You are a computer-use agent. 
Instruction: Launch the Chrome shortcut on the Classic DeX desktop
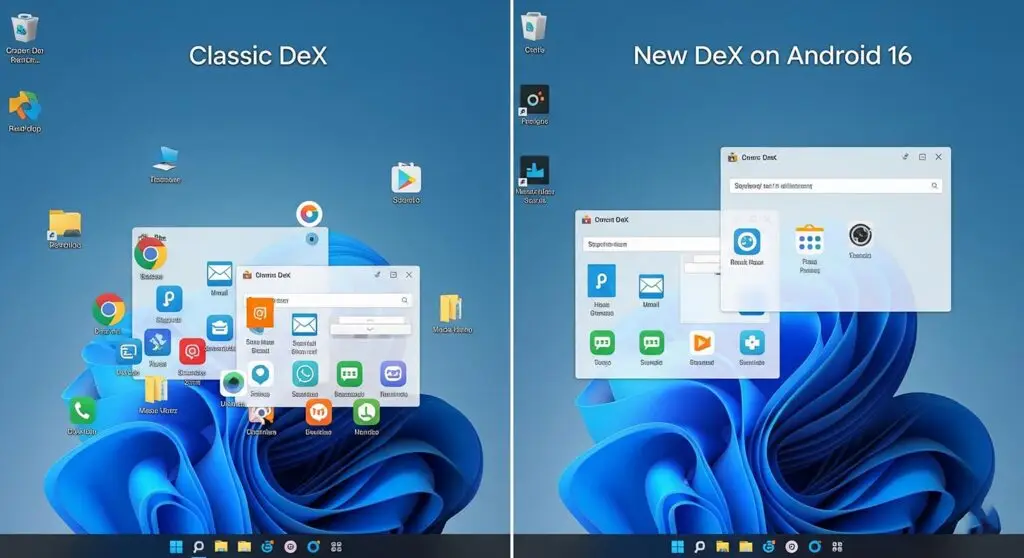pyautogui.click(x=108, y=309)
